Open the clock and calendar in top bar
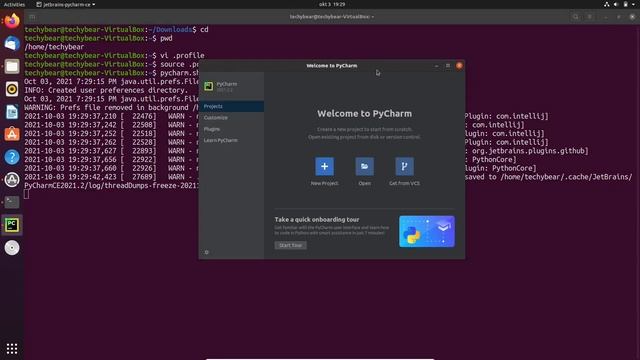 (x=332, y=4)
